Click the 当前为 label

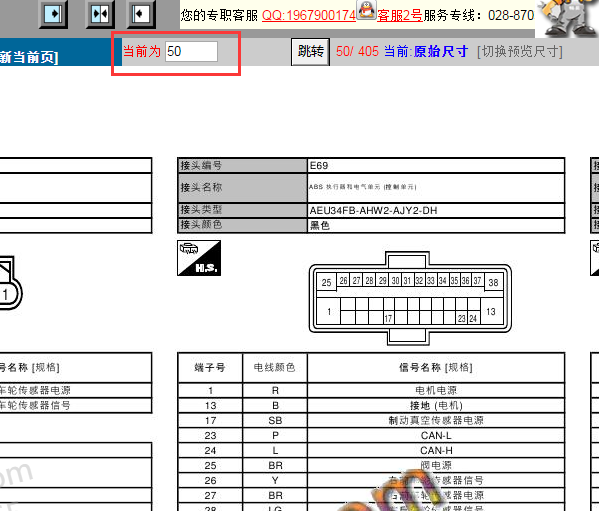coord(142,51)
